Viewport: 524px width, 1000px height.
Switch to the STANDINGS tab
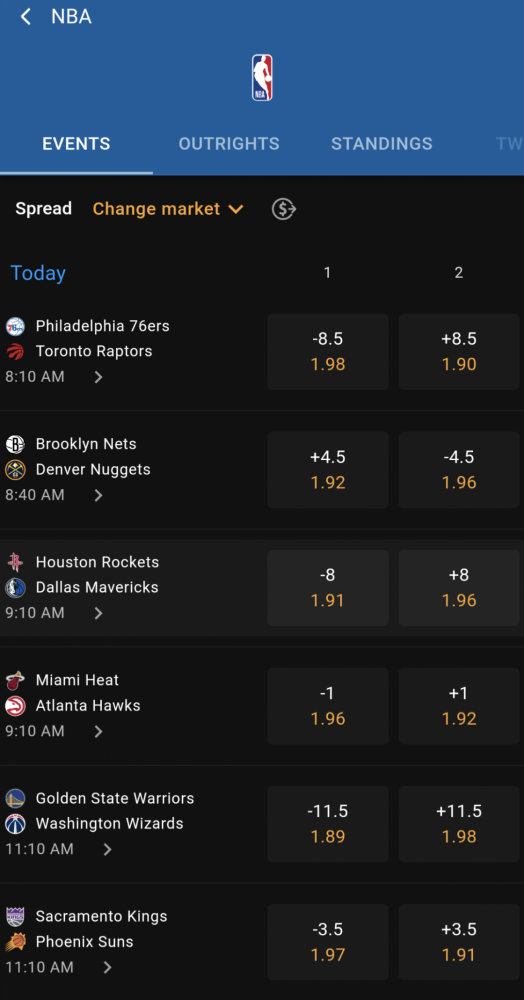(x=382, y=144)
